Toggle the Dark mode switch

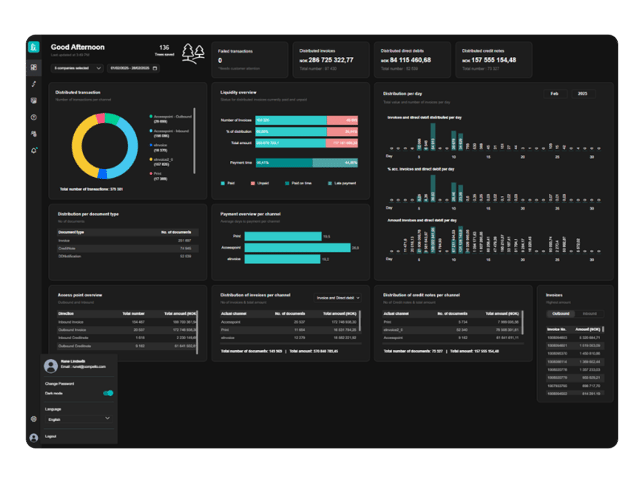point(108,393)
